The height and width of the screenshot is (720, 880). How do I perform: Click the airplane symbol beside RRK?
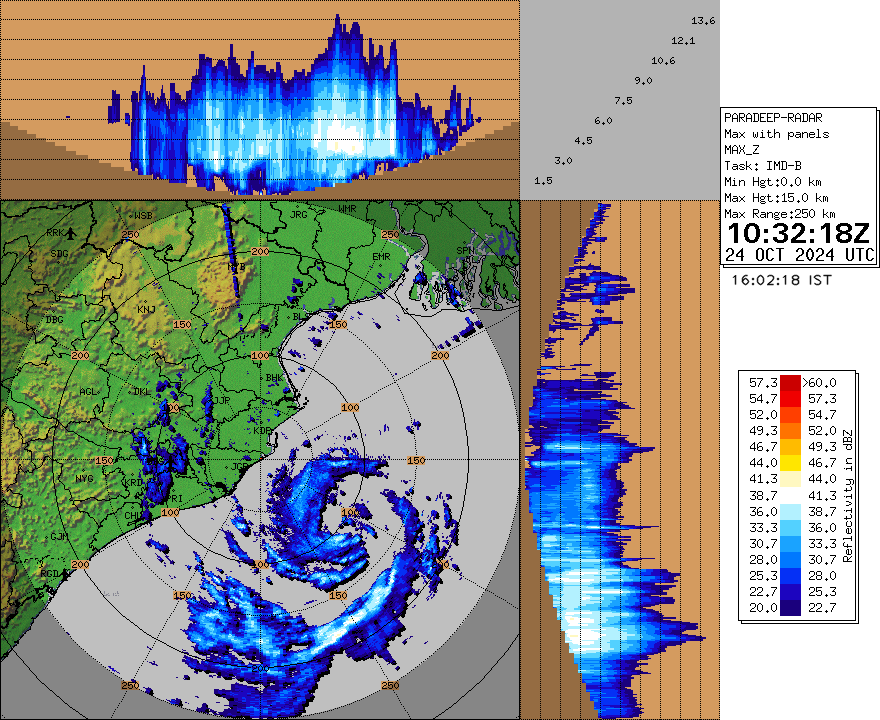71,232
